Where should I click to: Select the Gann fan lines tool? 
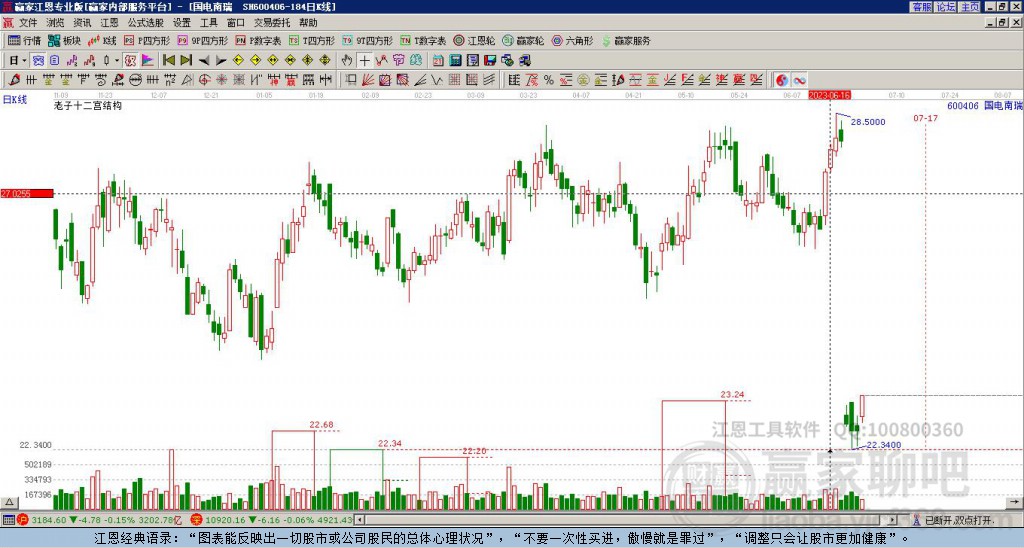click(368, 80)
